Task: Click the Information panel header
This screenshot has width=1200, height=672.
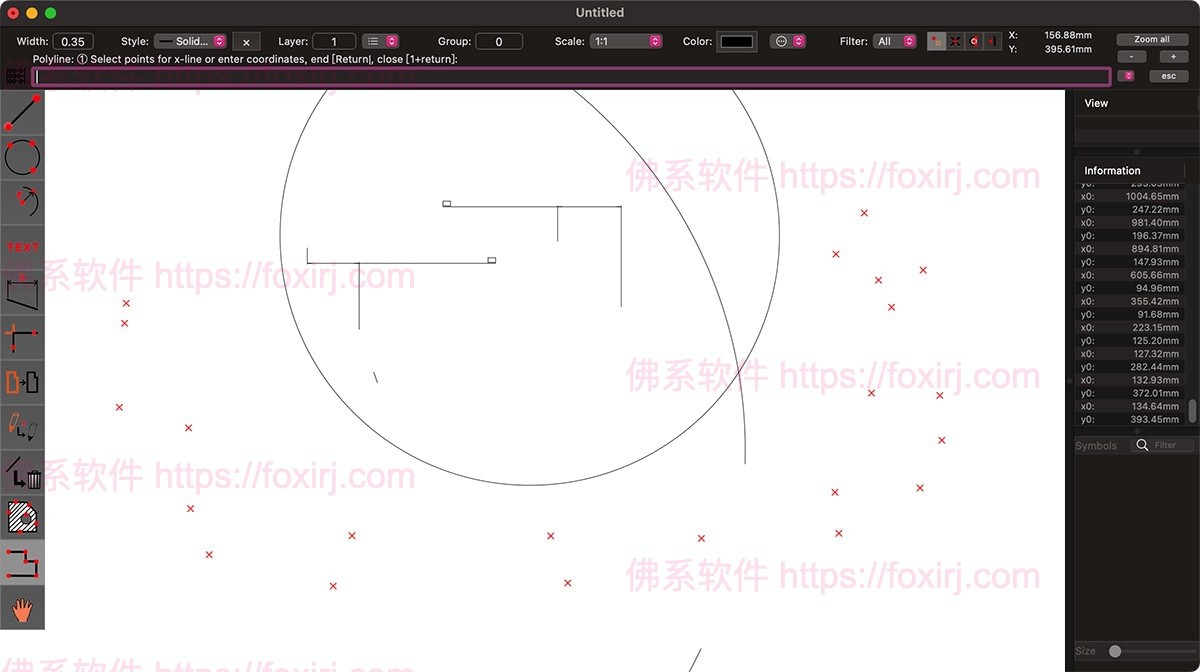Action: (x=1112, y=170)
